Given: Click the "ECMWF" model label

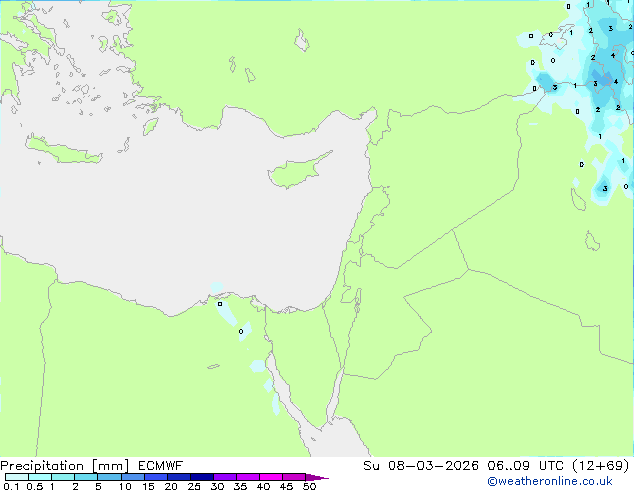Looking at the screenshot, I should pos(160,466).
